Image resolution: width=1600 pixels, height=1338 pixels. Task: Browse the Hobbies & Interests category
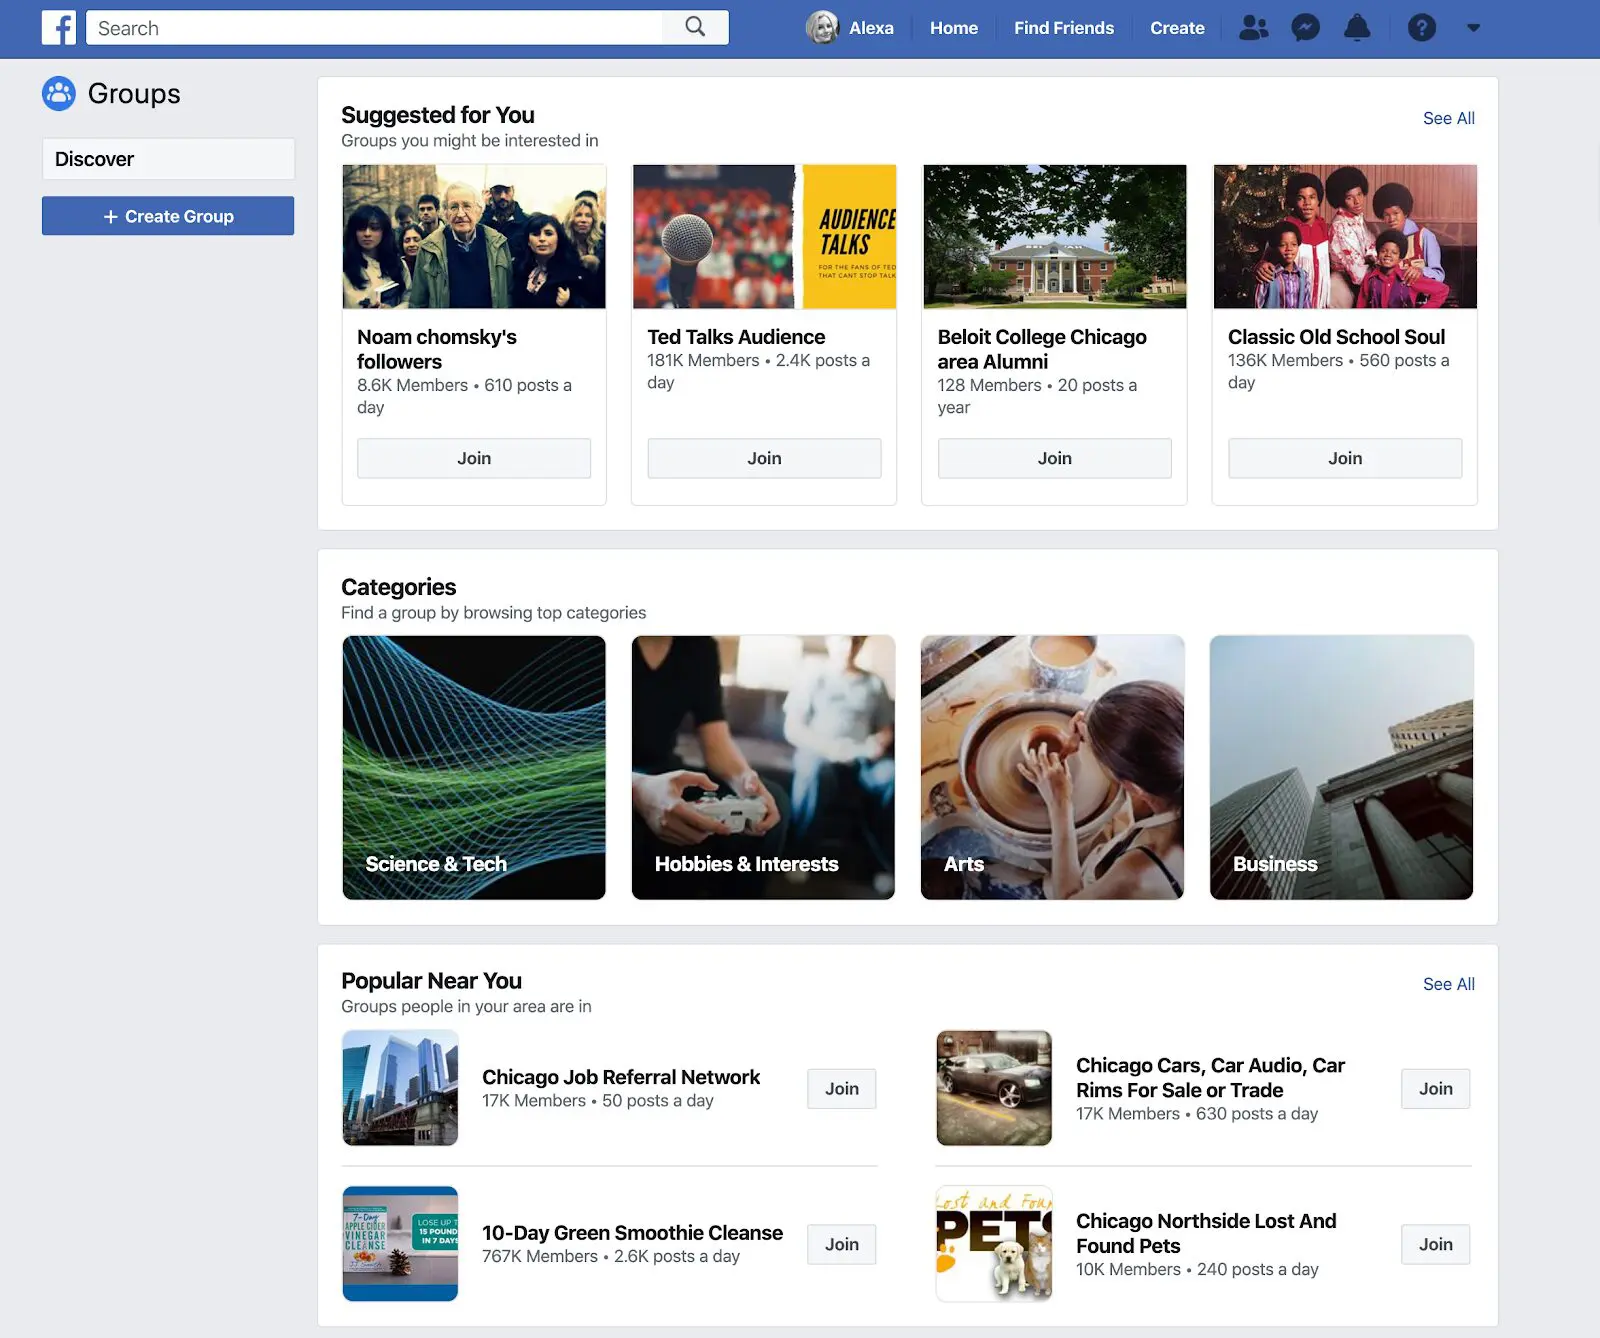click(763, 768)
